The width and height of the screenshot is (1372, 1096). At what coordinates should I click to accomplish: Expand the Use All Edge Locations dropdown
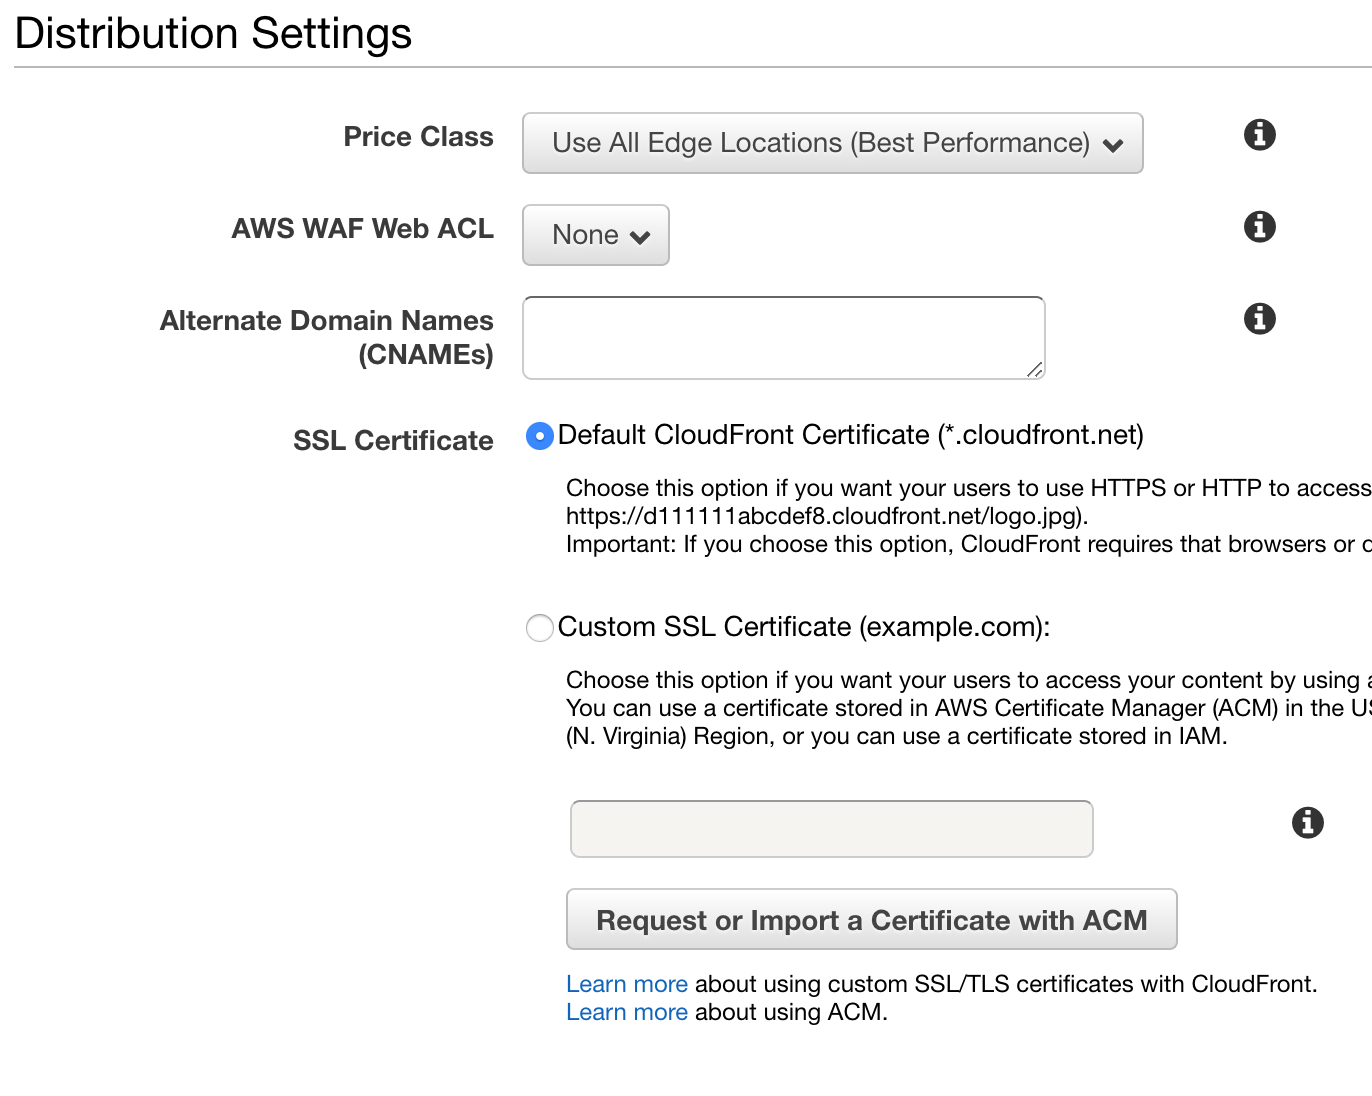coord(832,143)
